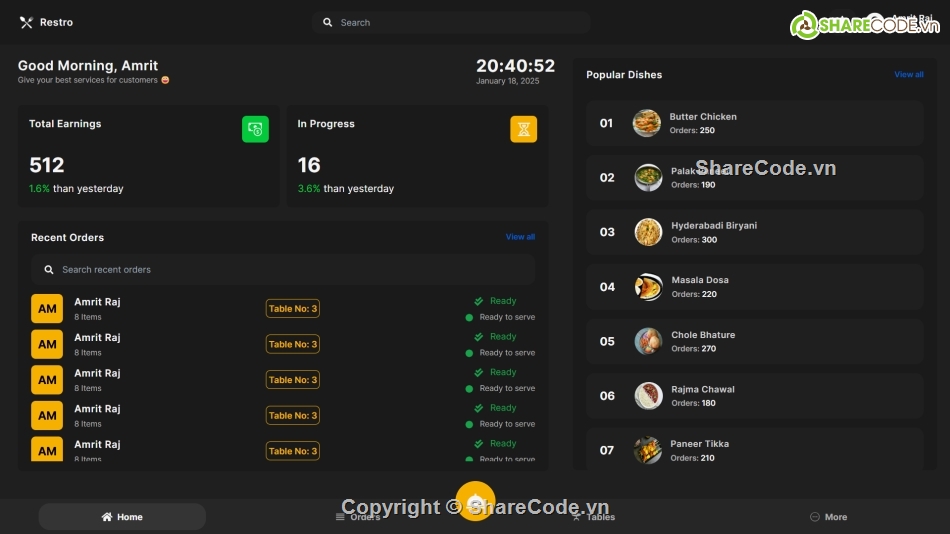
Task: Click the Restro fork-and-knife logo icon
Action: tap(26, 22)
